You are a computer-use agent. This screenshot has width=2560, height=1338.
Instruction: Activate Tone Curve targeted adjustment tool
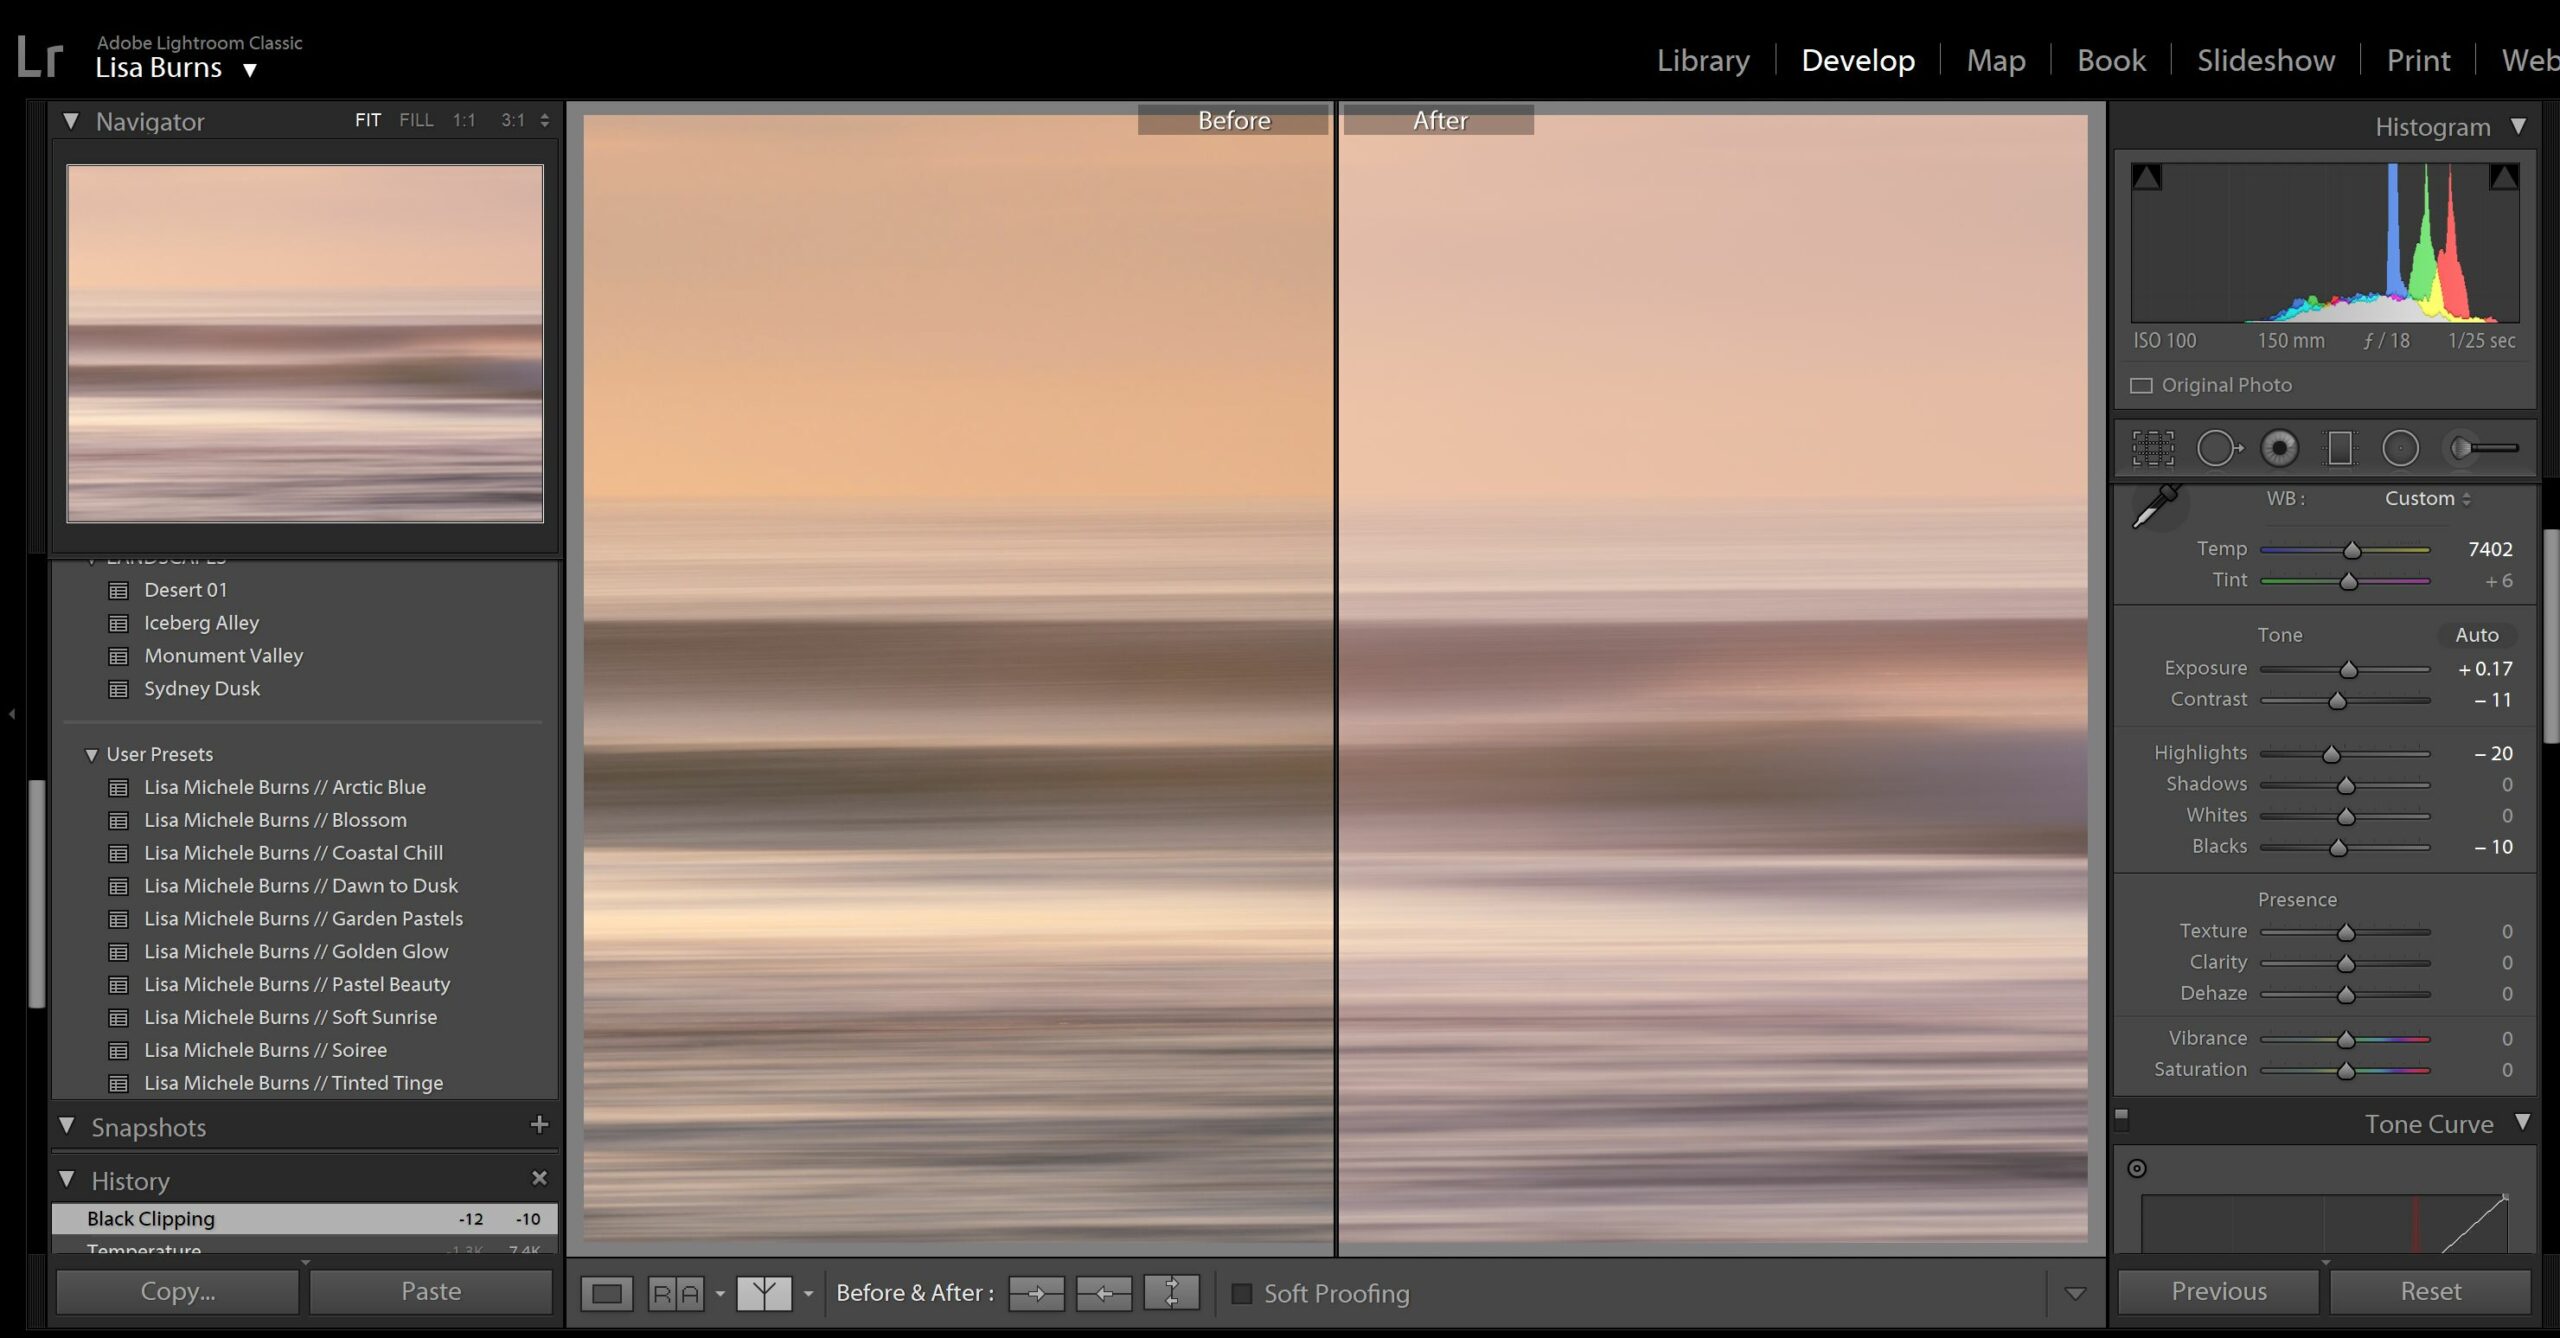point(2137,1169)
